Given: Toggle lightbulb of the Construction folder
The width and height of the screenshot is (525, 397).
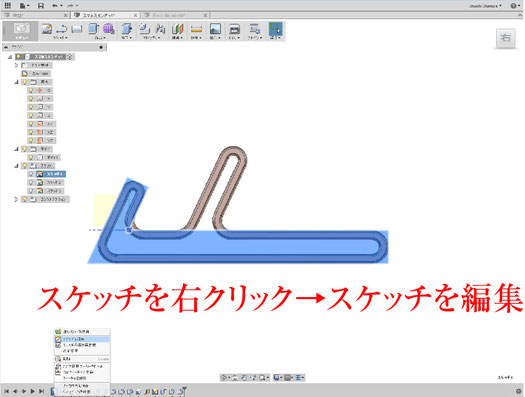Looking at the screenshot, I should (x=24, y=199).
